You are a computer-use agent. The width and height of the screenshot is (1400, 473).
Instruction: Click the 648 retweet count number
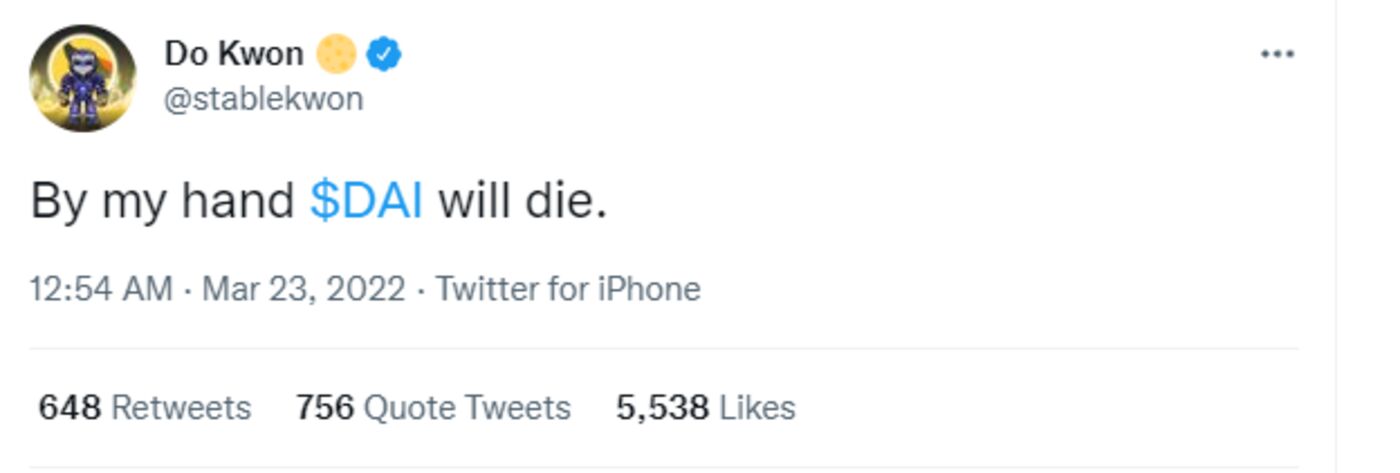pyautogui.click(x=70, y=408)
